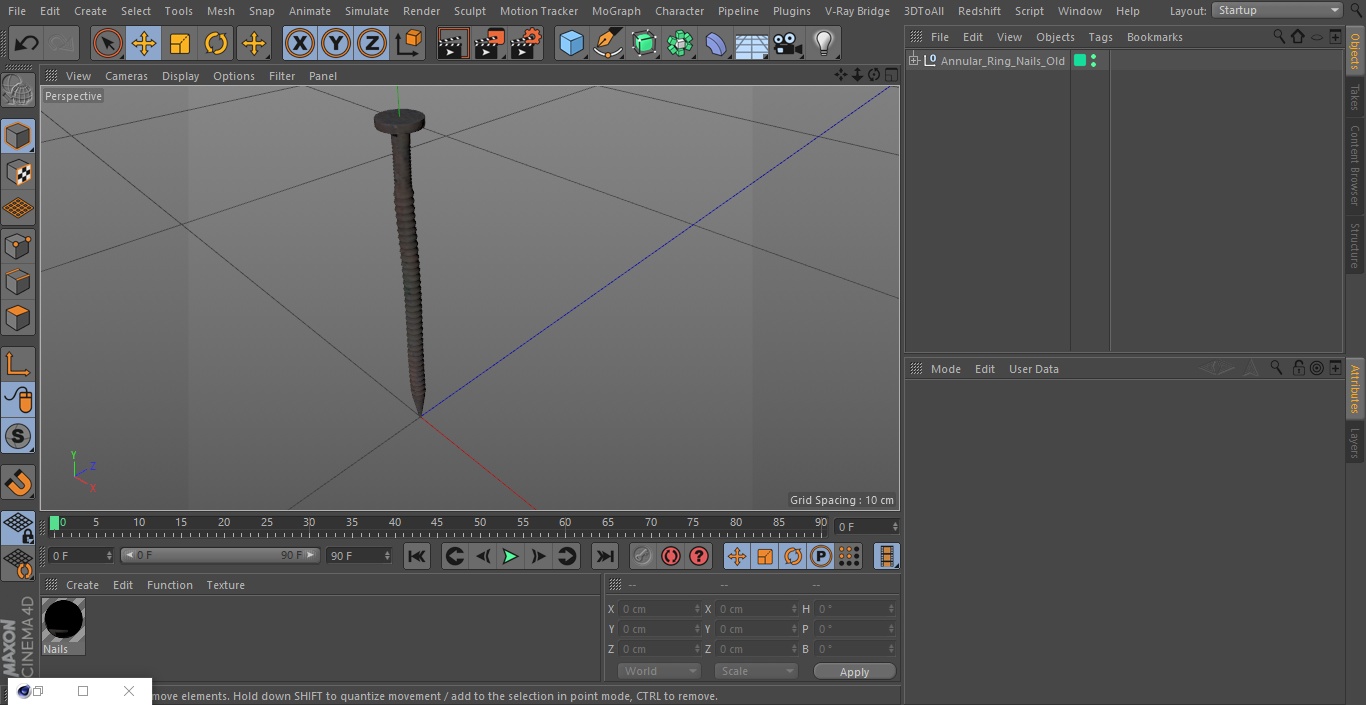
Task: Open Edit Render Settings icon
Action: coord(526,43)
